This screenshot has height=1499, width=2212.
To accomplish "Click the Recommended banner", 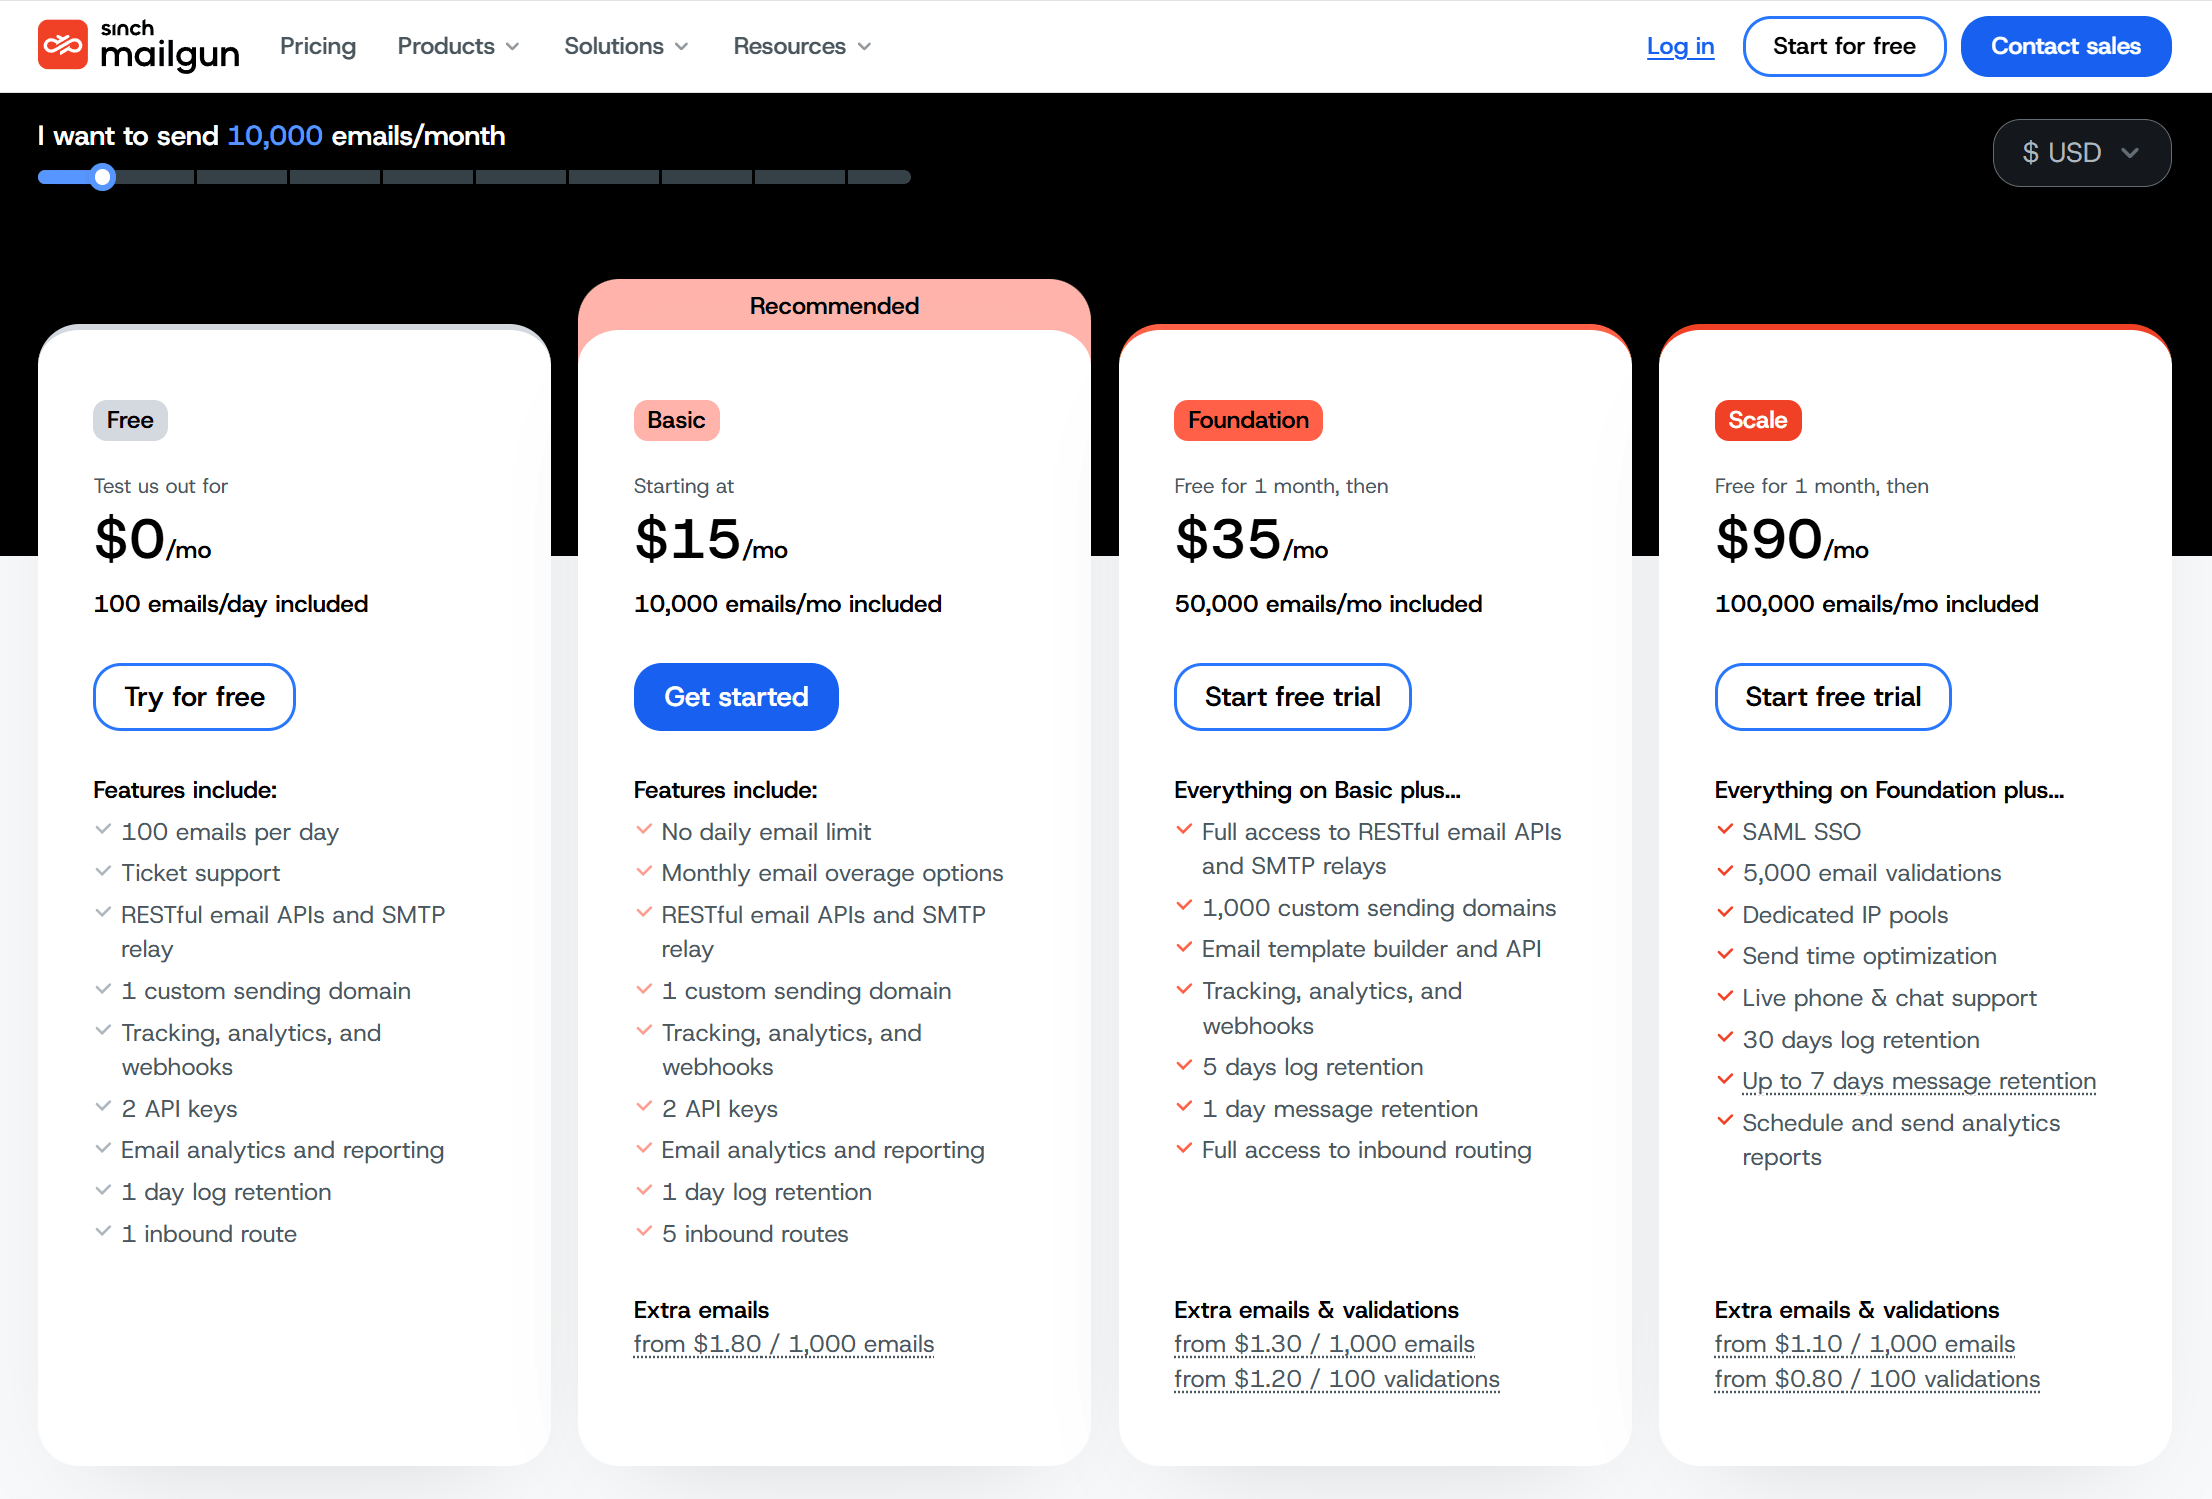I will tap(834, 305).
